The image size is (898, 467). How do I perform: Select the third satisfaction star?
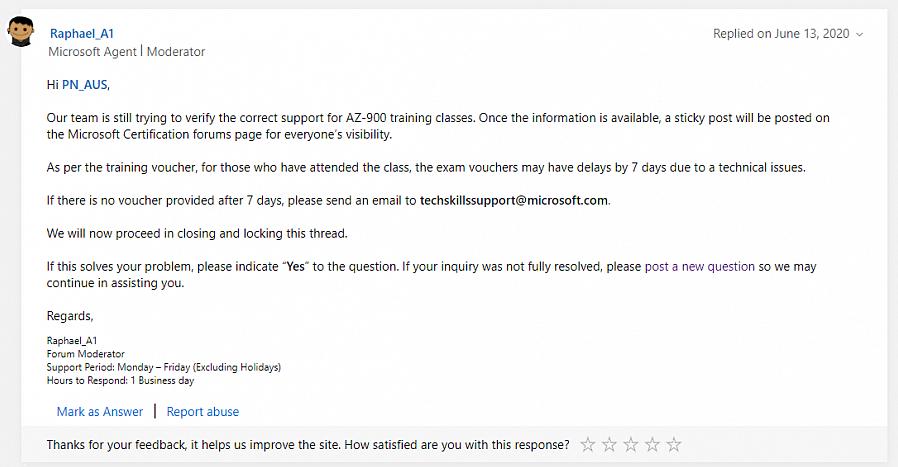[x=631, y=444]
